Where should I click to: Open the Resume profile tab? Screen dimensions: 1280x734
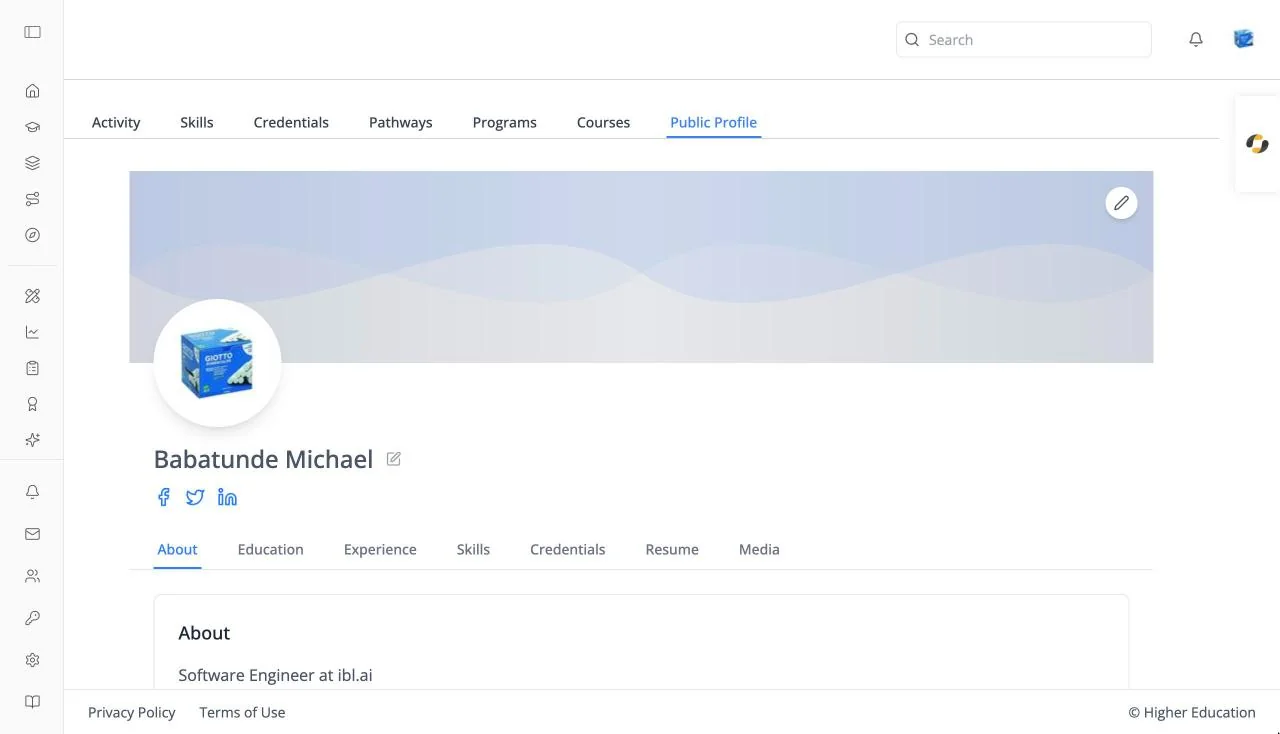tap(672, 549)
